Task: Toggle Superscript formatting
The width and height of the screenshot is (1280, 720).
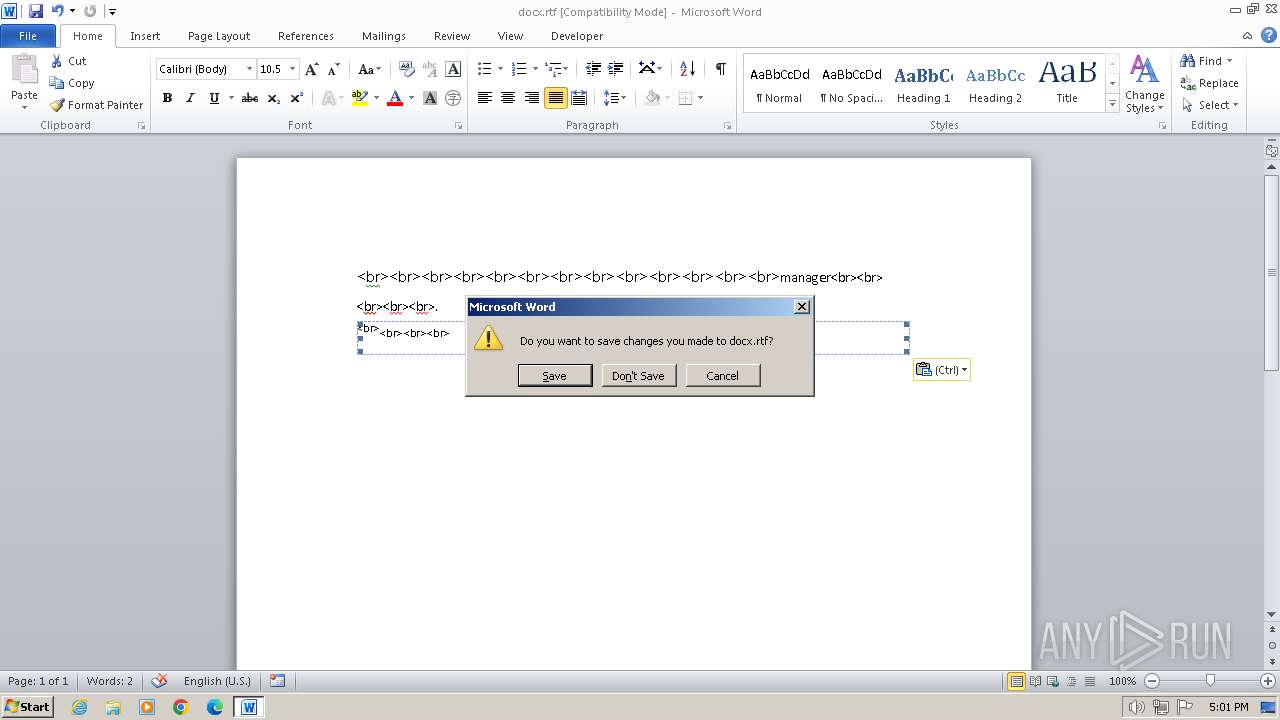Action: pyautogui.click(x=297, y=98)
